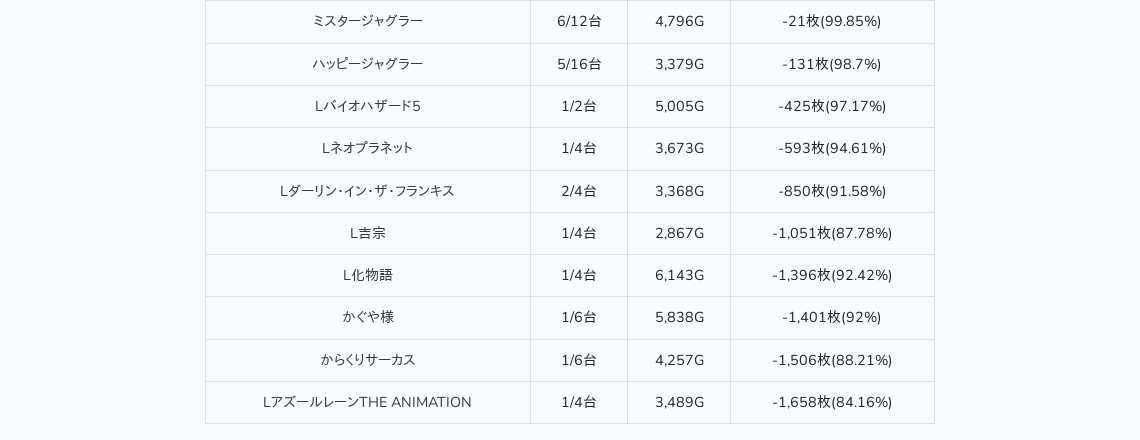Click the L化物語 machine name
Image resolution: width=1140 pixels, height=440 pixels.
367,275
